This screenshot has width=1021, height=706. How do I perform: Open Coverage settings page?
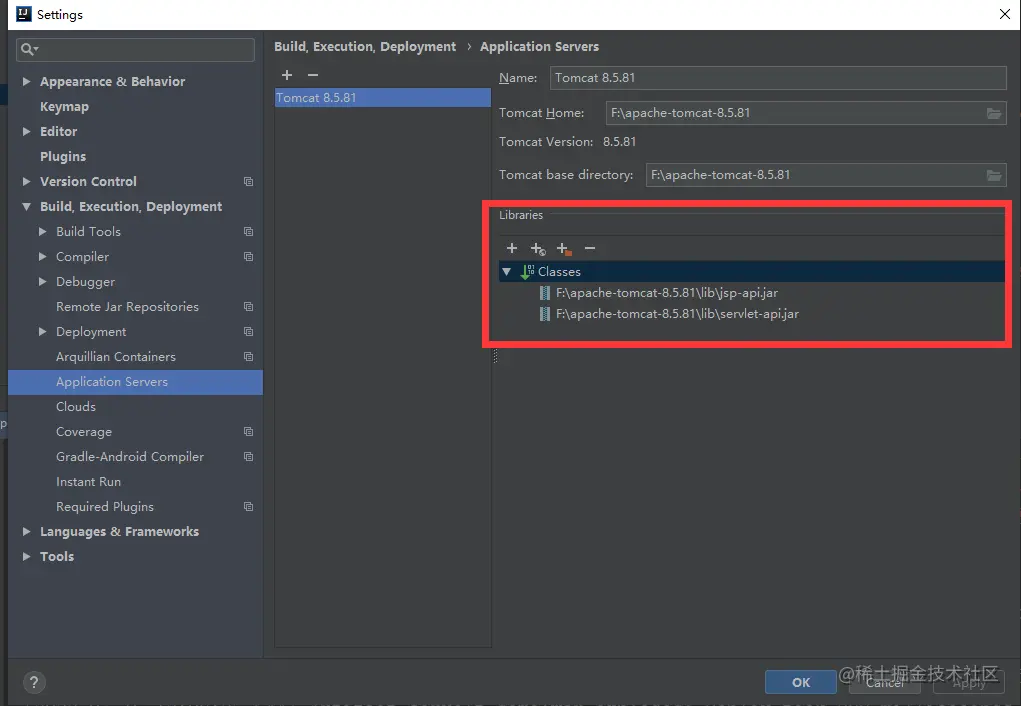[83, 432]
